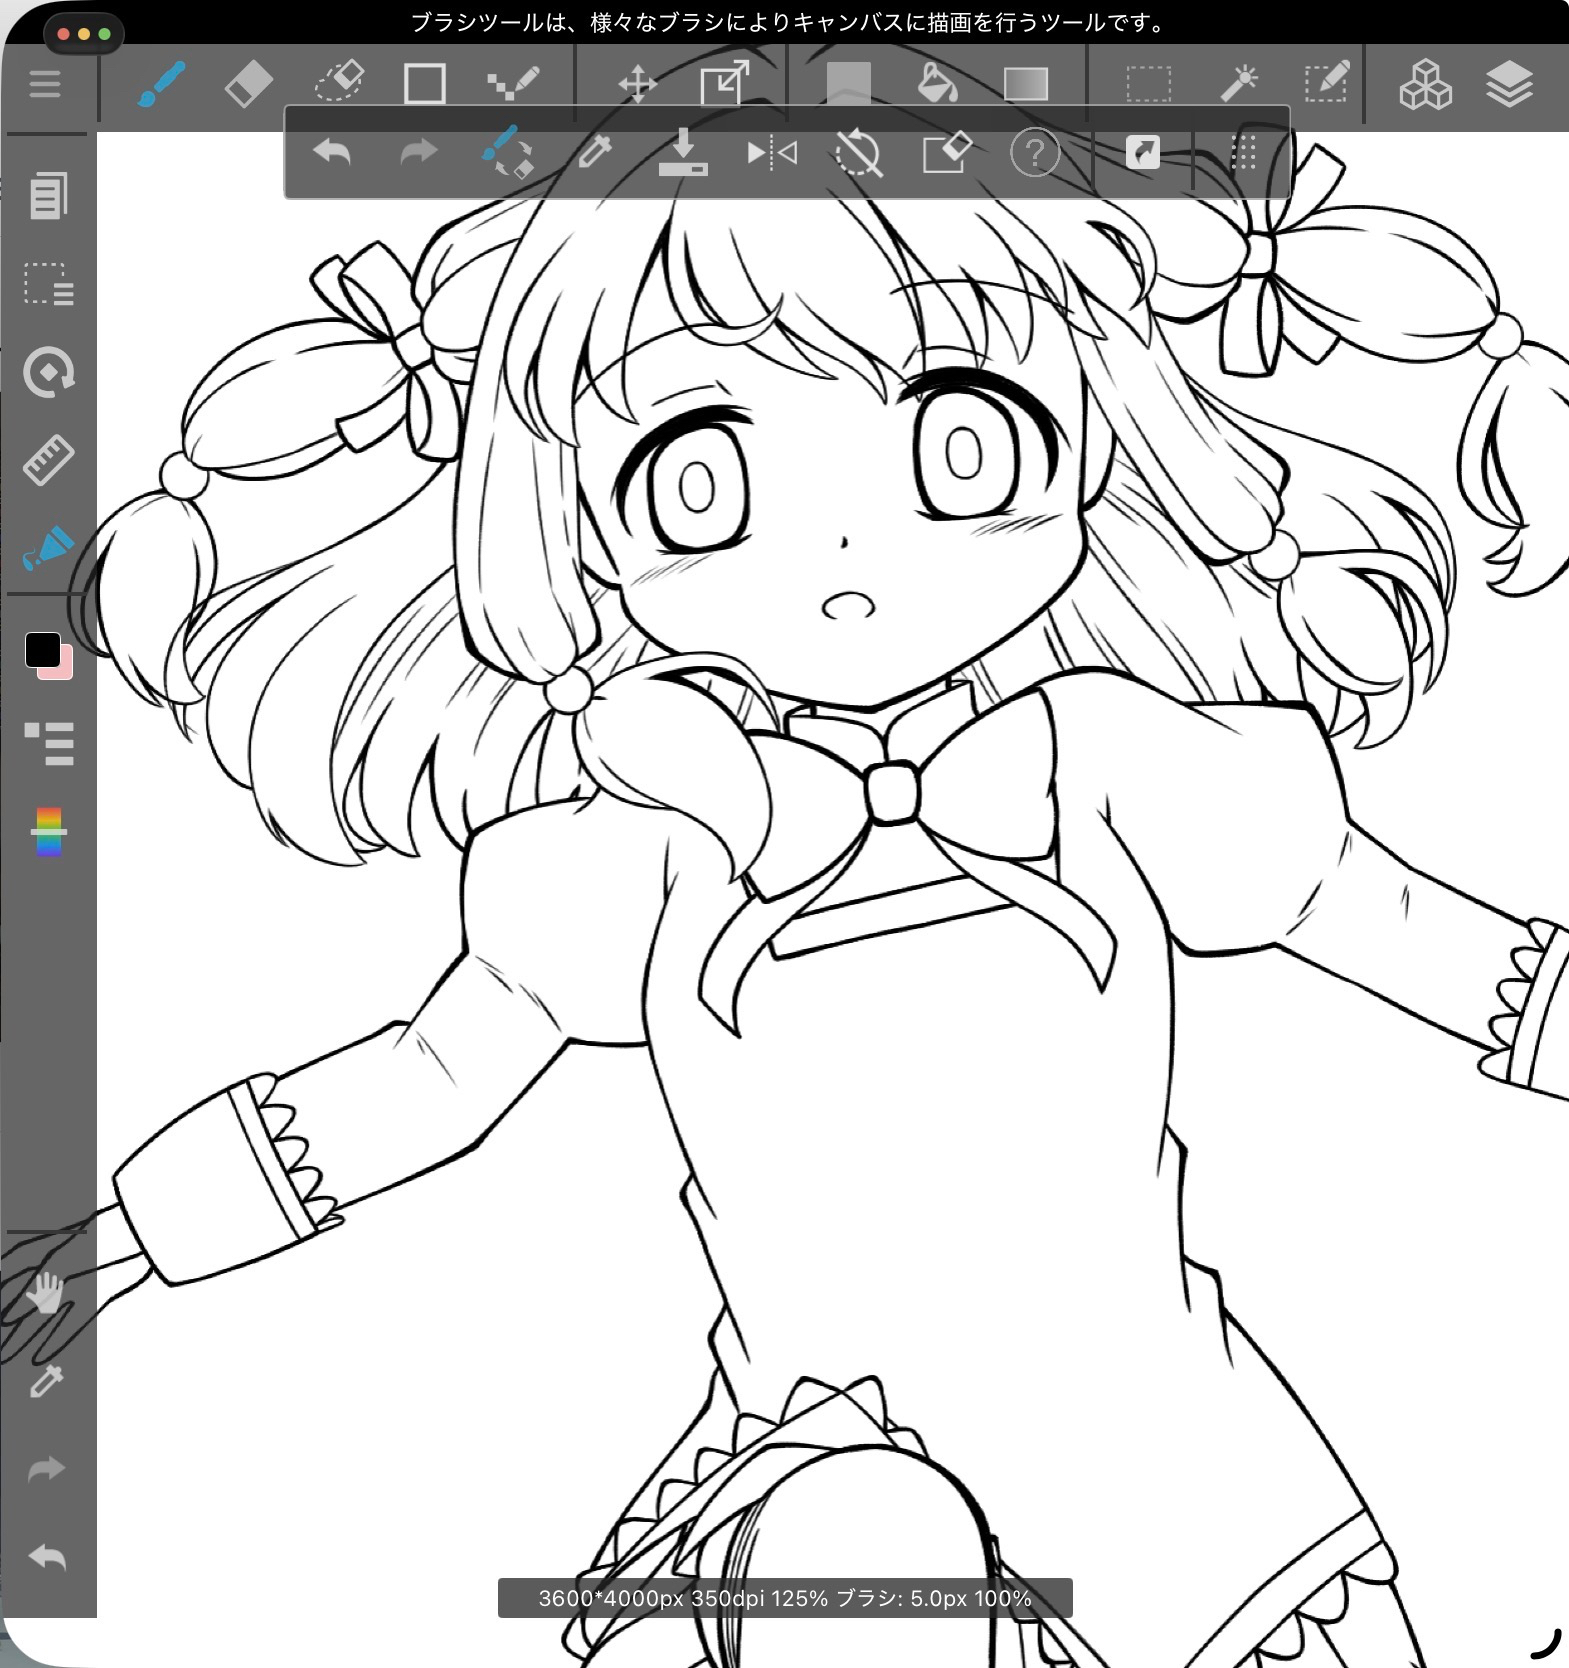The height and width of the screenshot is (1668, 1569).
Task: Open the Materials cubes panel
Action: pyautogui.click(x=1424, y=84)
